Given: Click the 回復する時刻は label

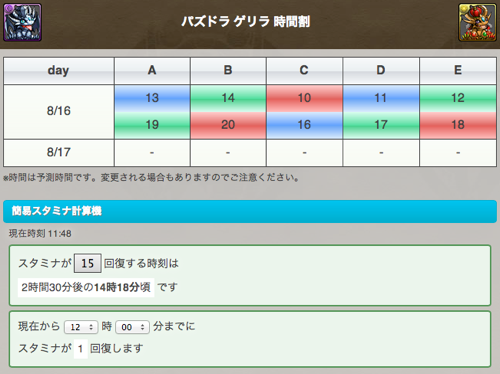Looking at the screenshot, I should 141,263.
